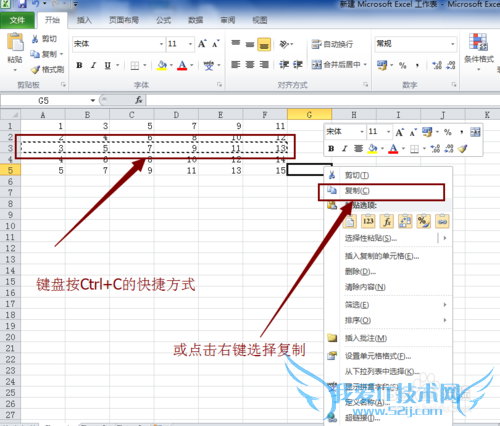Screen dimensions: 500x426
Task: Align text left in ribbon
Action: click(236, 65)
